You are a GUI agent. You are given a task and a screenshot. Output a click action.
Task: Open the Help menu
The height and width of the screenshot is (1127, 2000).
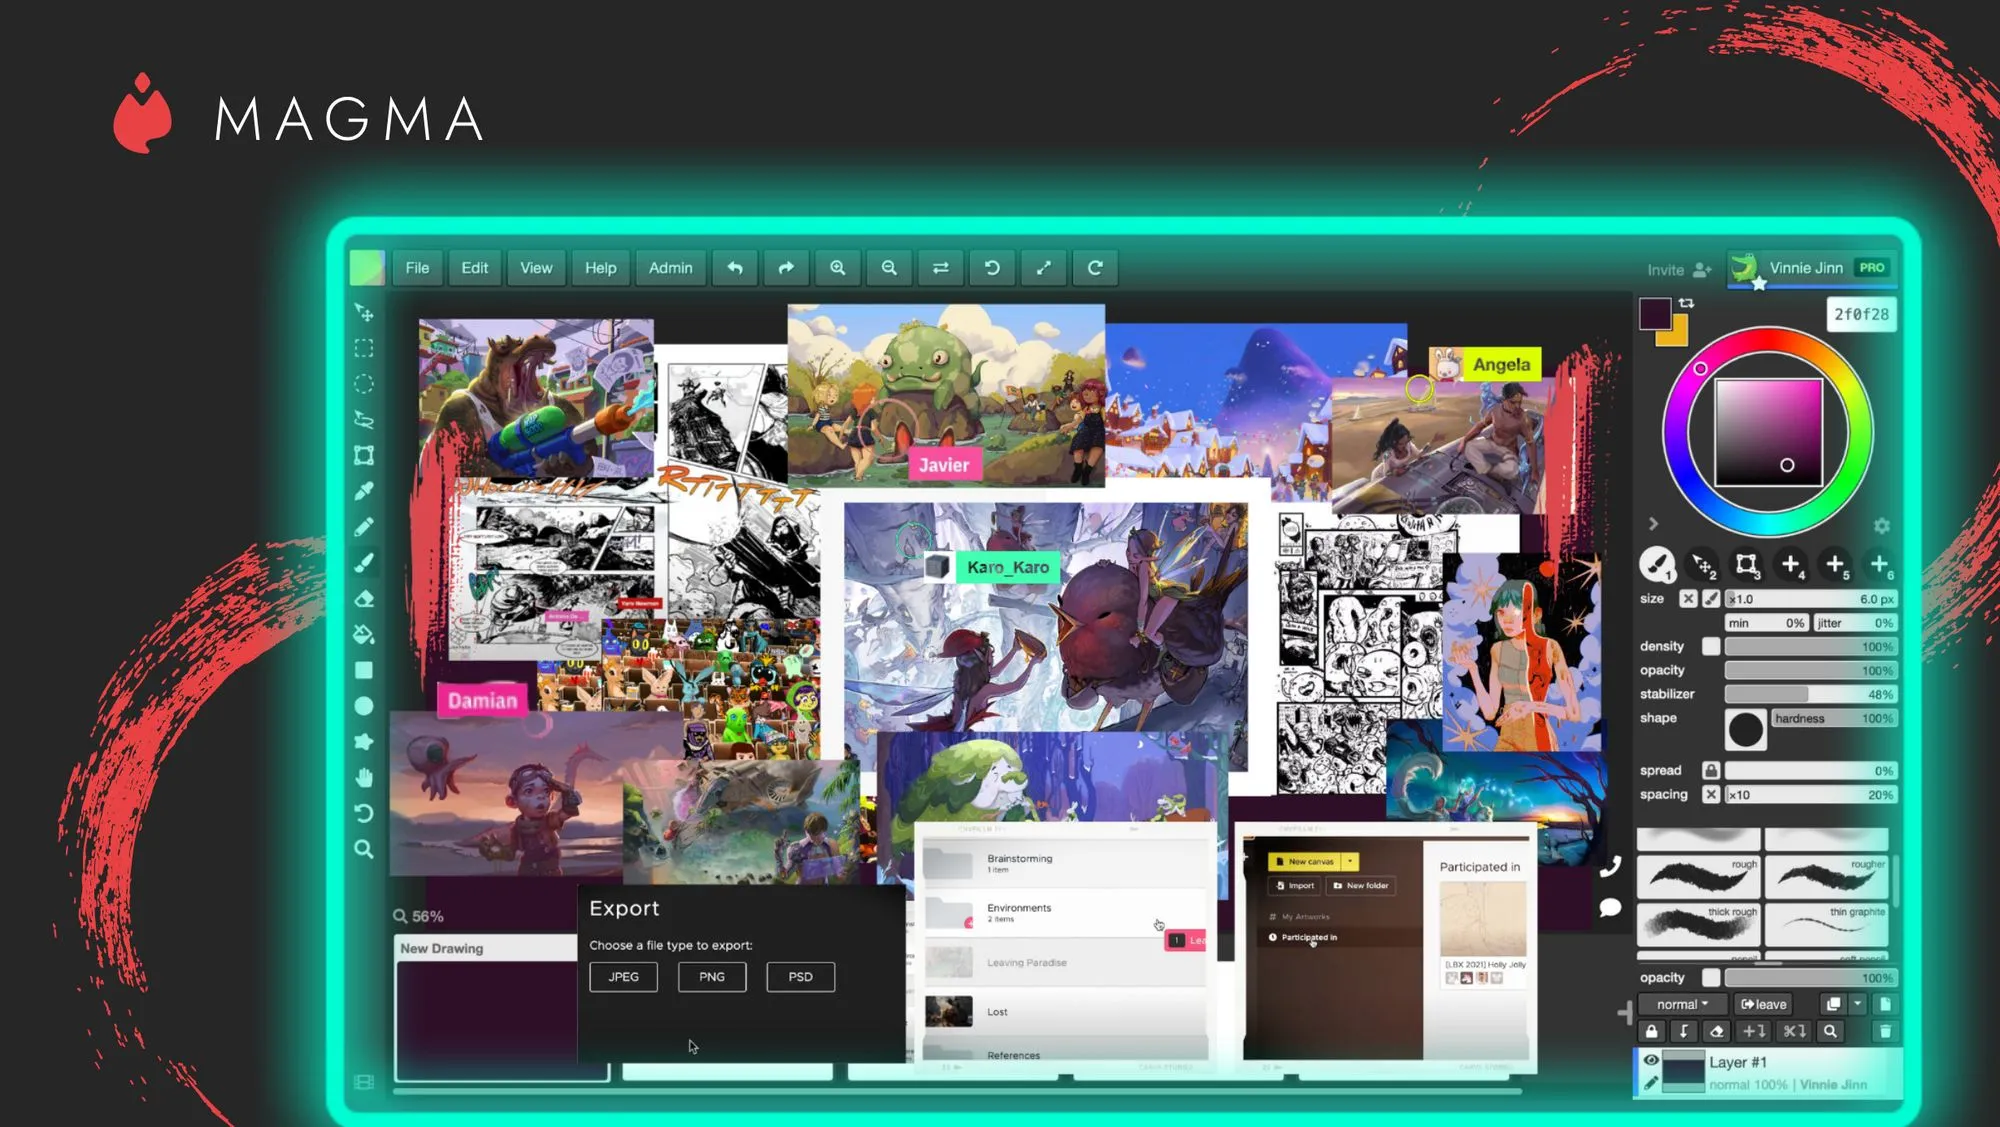click(x=601, y=268)
